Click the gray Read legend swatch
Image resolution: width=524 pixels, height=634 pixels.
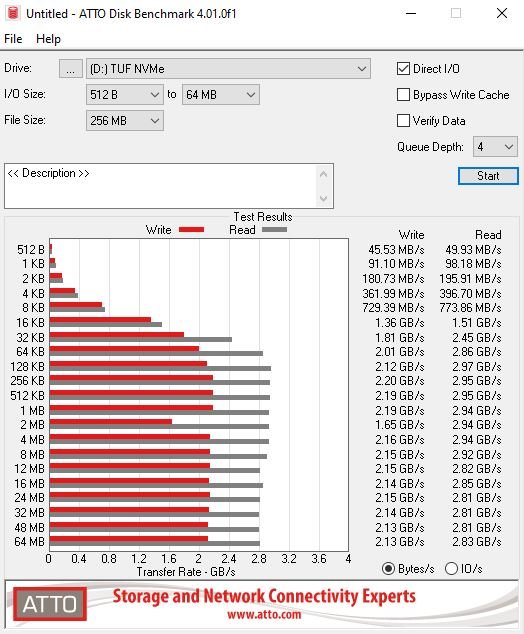coord(274,230)
